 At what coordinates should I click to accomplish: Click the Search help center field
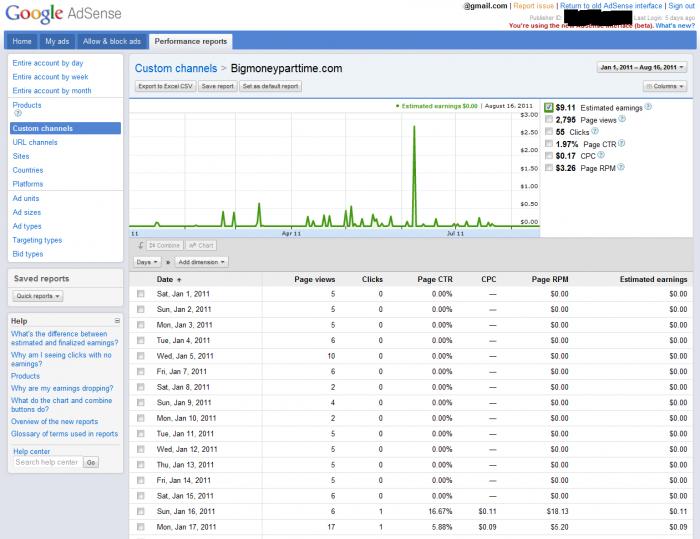46,463
